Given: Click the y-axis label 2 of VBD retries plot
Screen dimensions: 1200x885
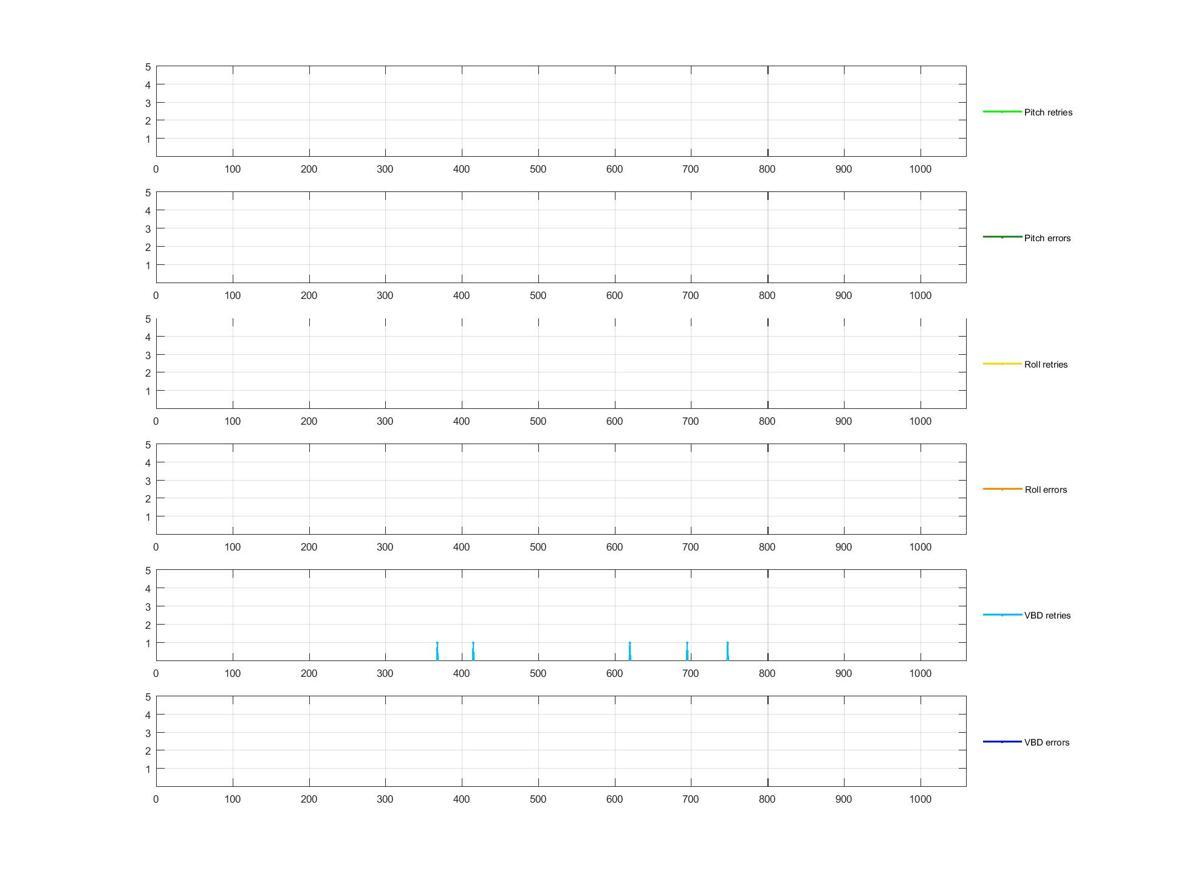Looking at the screenshot, I should tap(147, 625).
